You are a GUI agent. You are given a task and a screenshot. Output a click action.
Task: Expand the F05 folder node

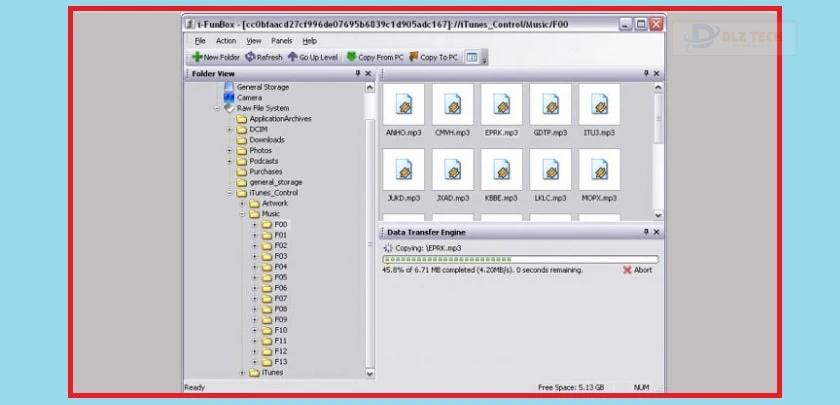pyautogui.click(x=254, y=278)
